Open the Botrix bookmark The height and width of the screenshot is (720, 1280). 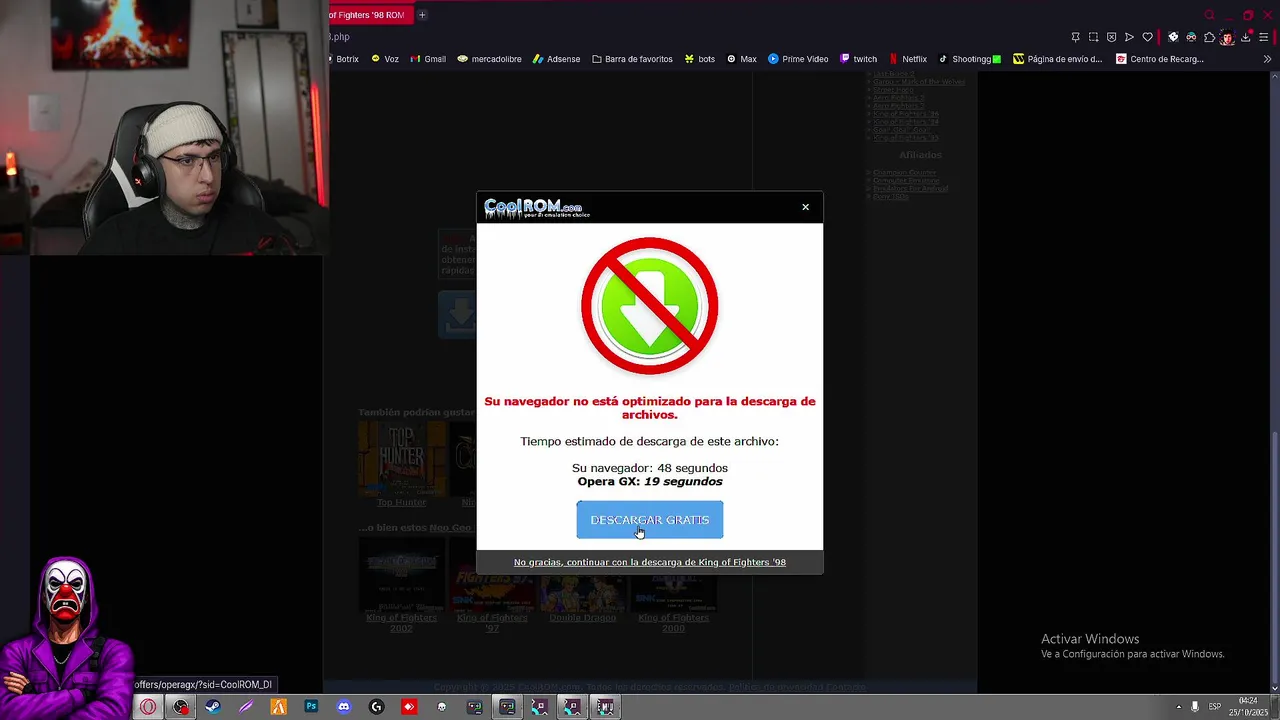click(x=343, y=59)
